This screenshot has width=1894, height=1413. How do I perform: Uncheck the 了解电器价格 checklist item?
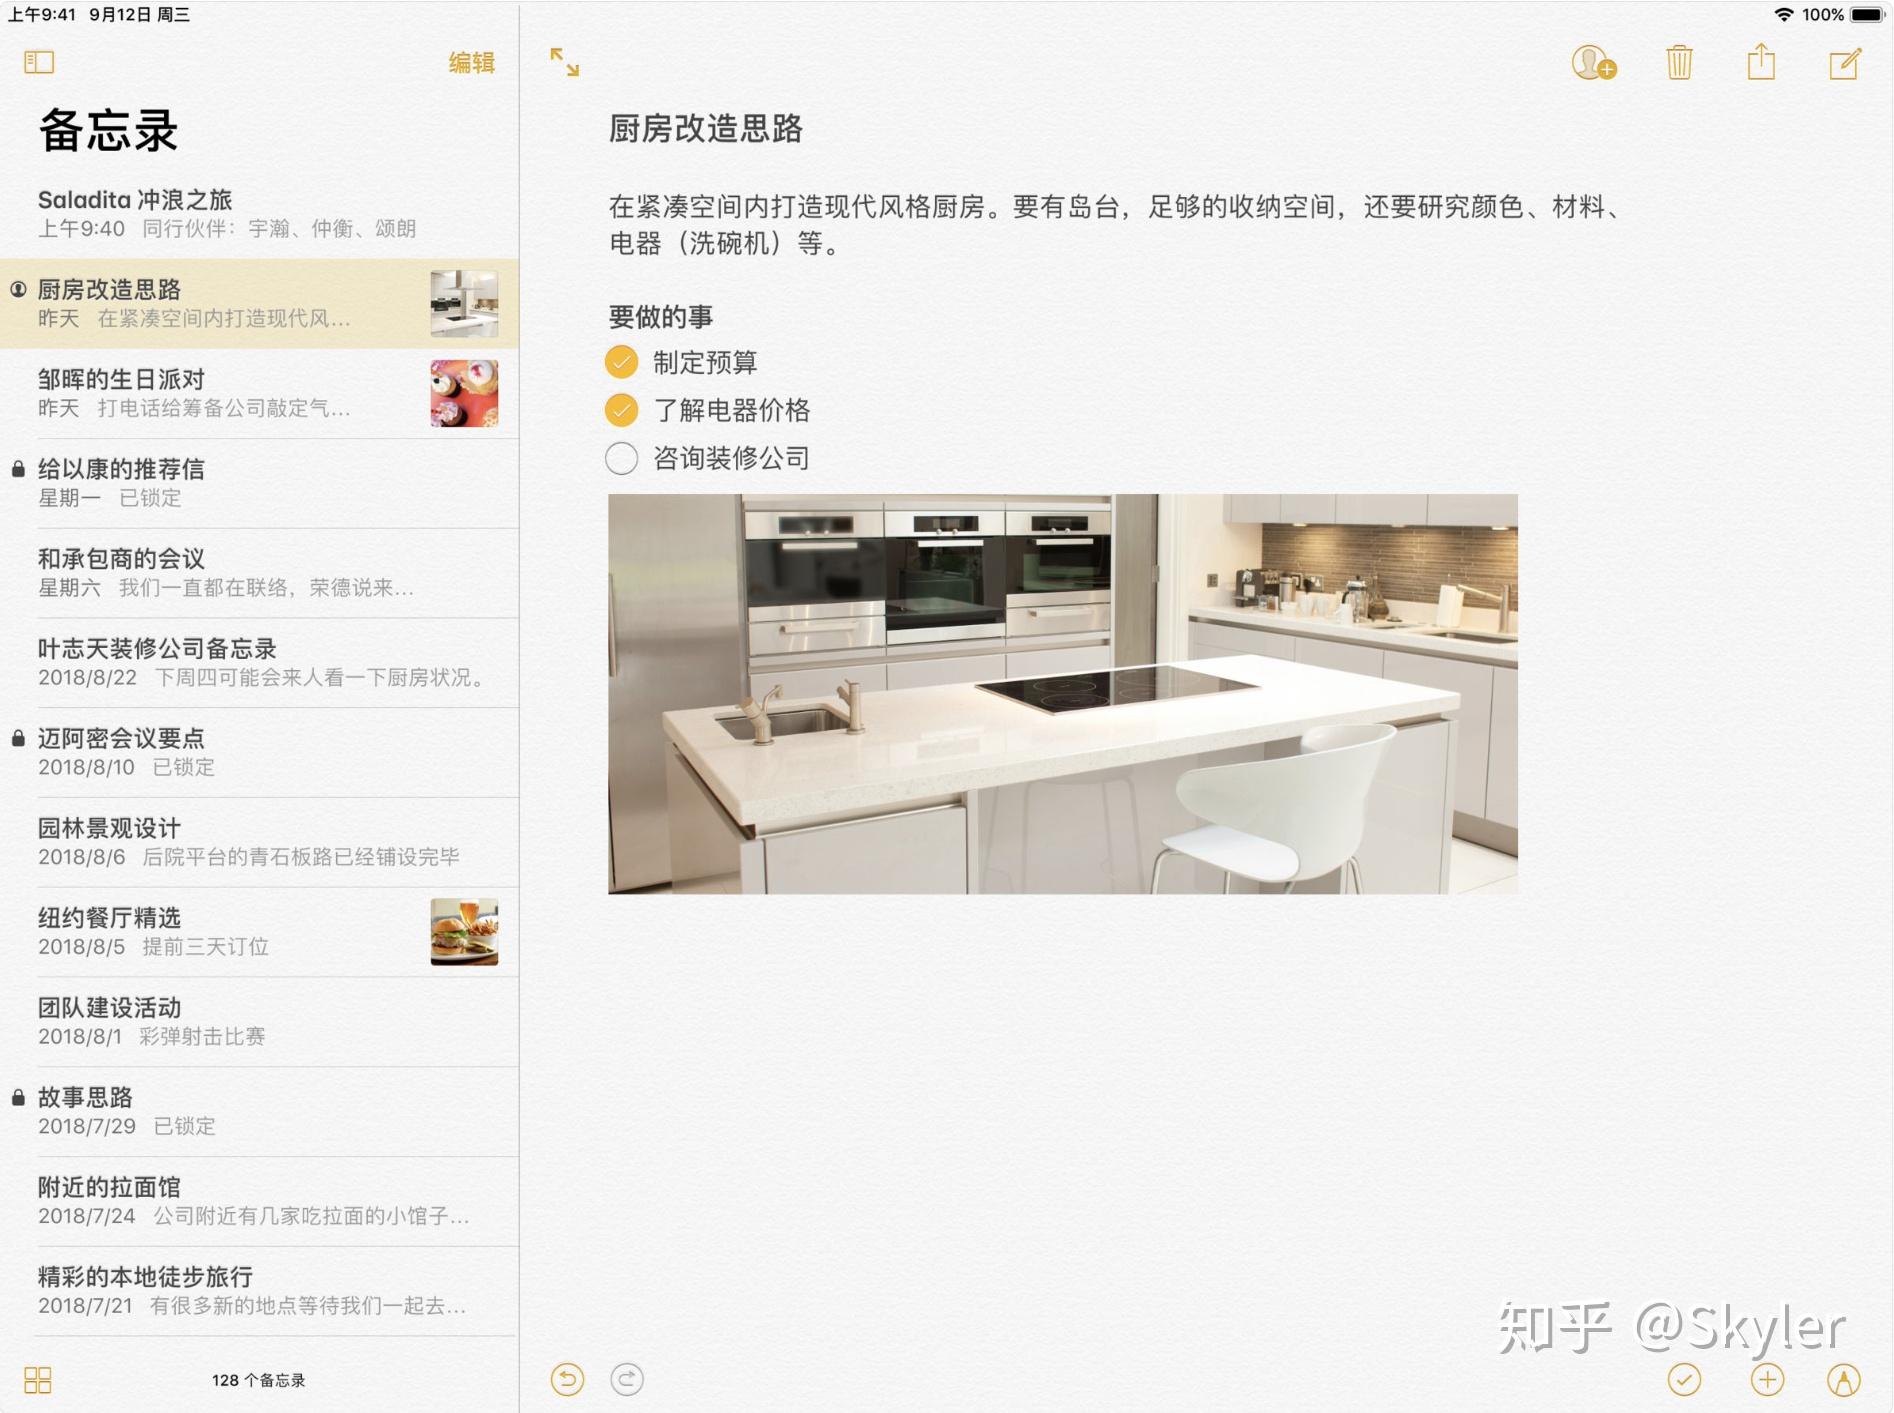(621, 410)
